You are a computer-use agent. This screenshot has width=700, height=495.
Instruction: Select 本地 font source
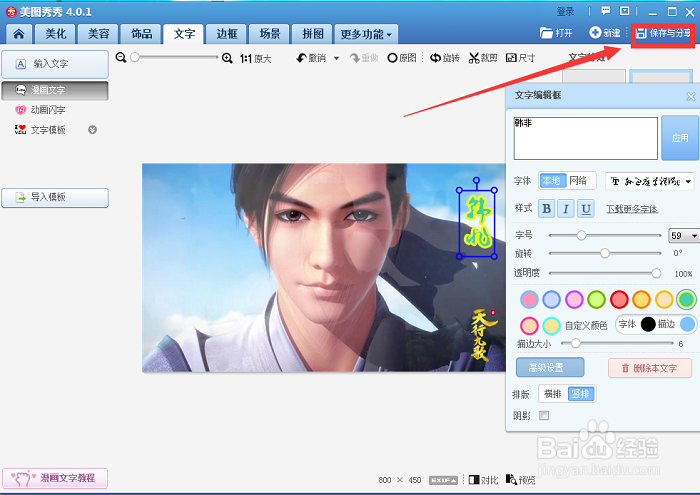coord(552,180)
